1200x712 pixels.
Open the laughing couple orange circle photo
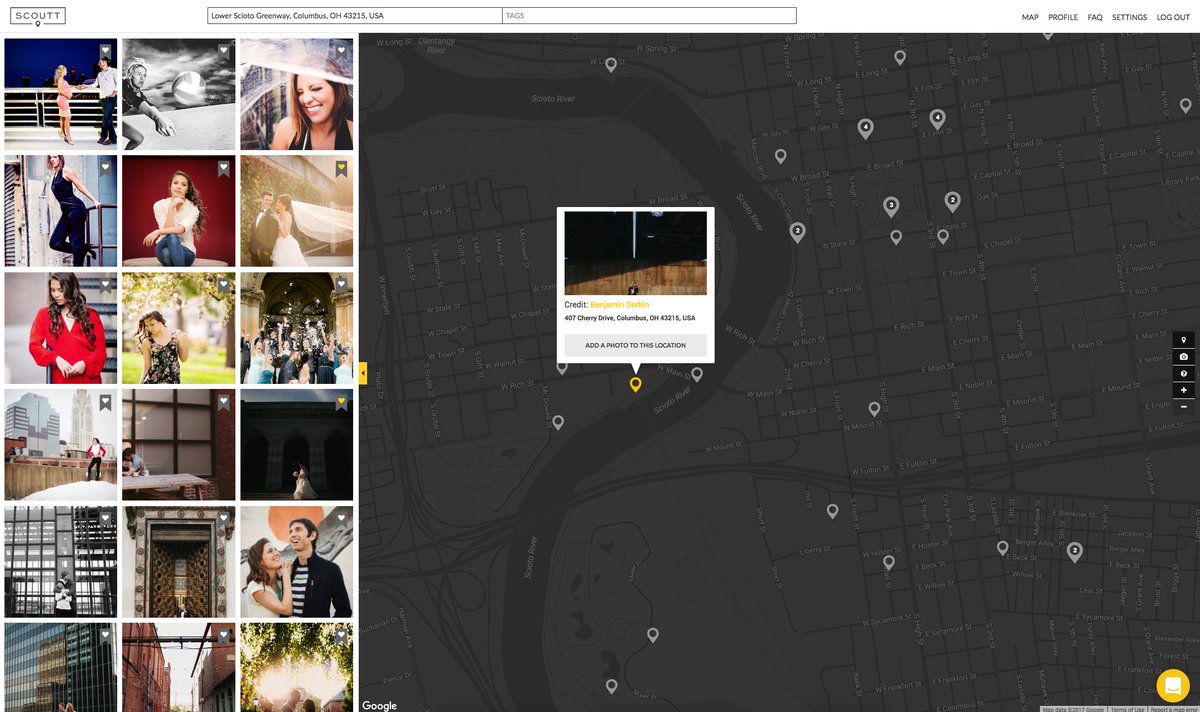point(296,562)
